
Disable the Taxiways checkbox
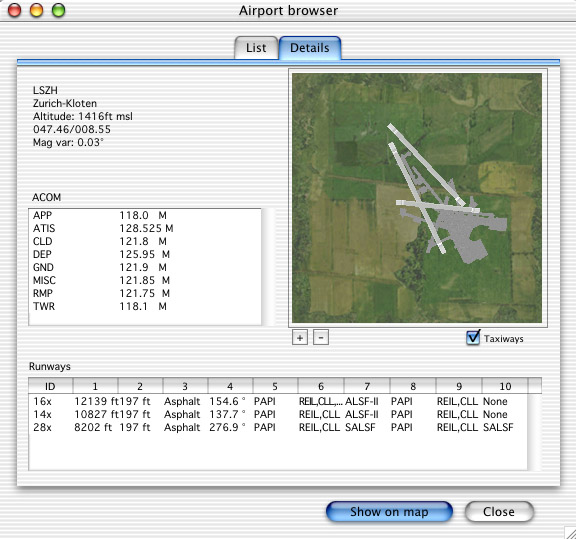pyautogui.click(x=473, y=338)
